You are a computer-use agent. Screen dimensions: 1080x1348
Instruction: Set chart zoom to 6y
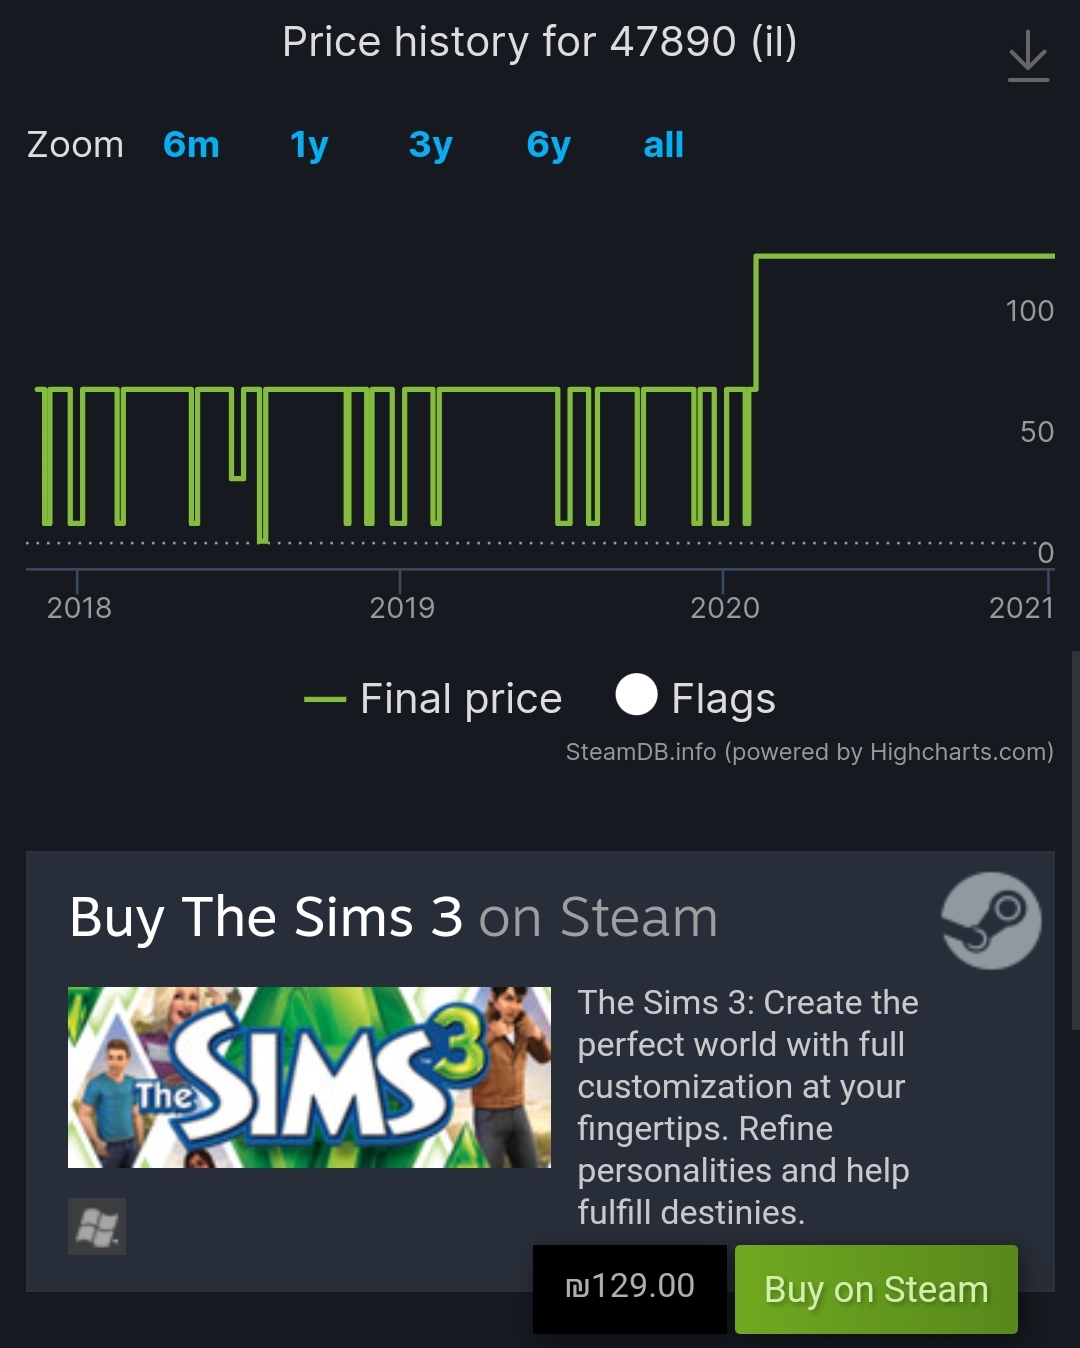[x=548, y=145]
